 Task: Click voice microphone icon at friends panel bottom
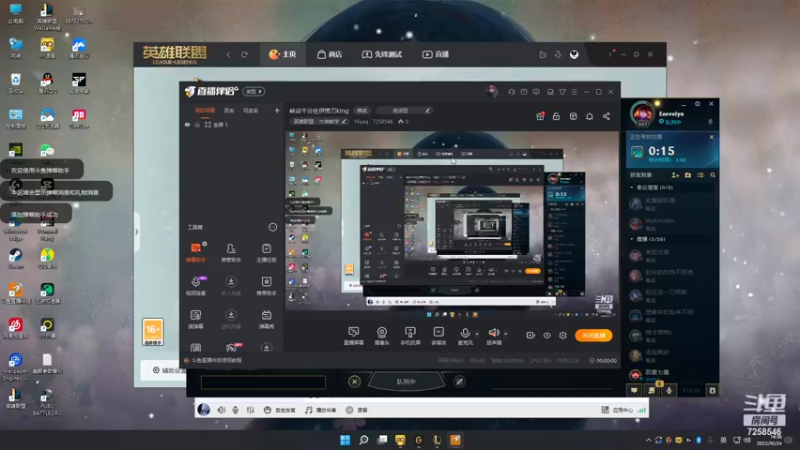pyautogui.click(x=669, y=390)
